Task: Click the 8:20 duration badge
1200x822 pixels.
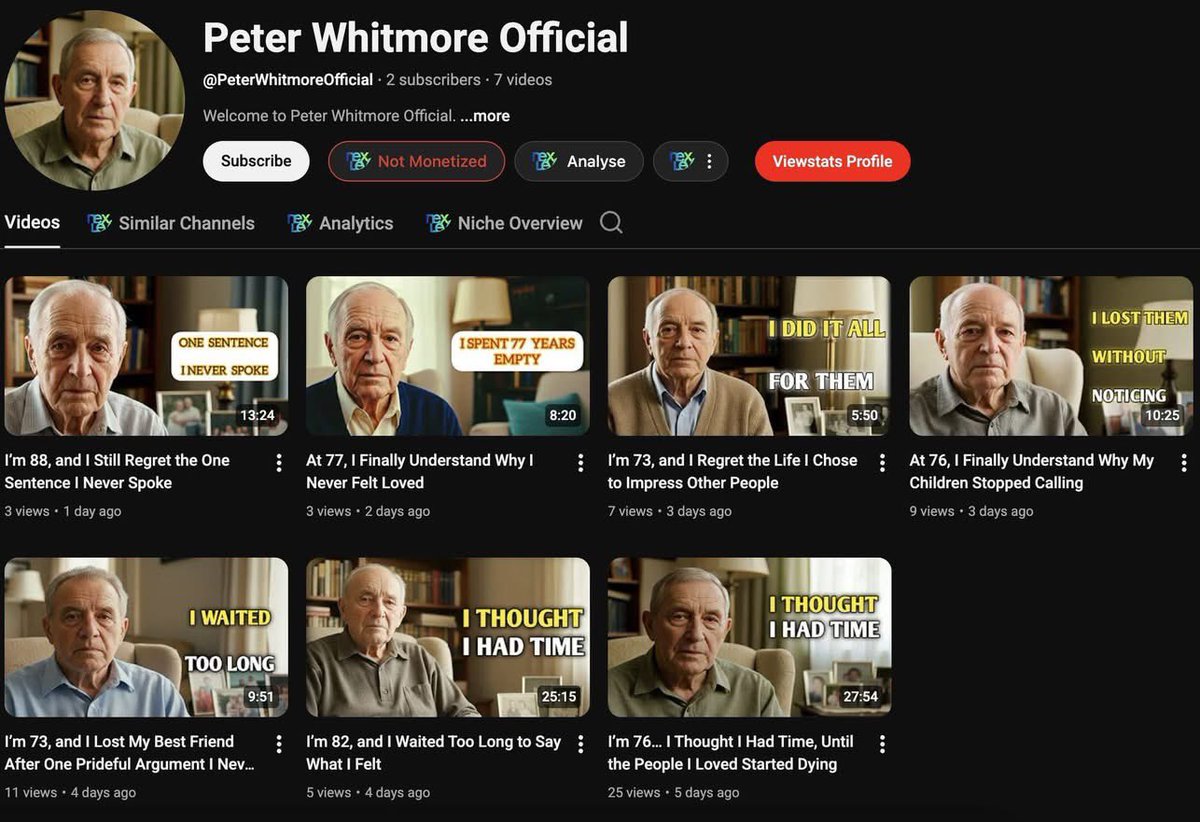Action: (563, 416)
